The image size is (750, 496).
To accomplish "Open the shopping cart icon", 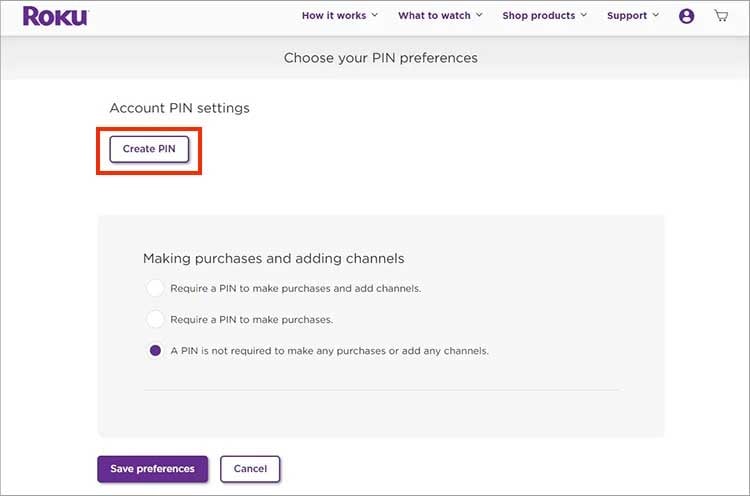I will pyautogui.click(x=721, y=16).
